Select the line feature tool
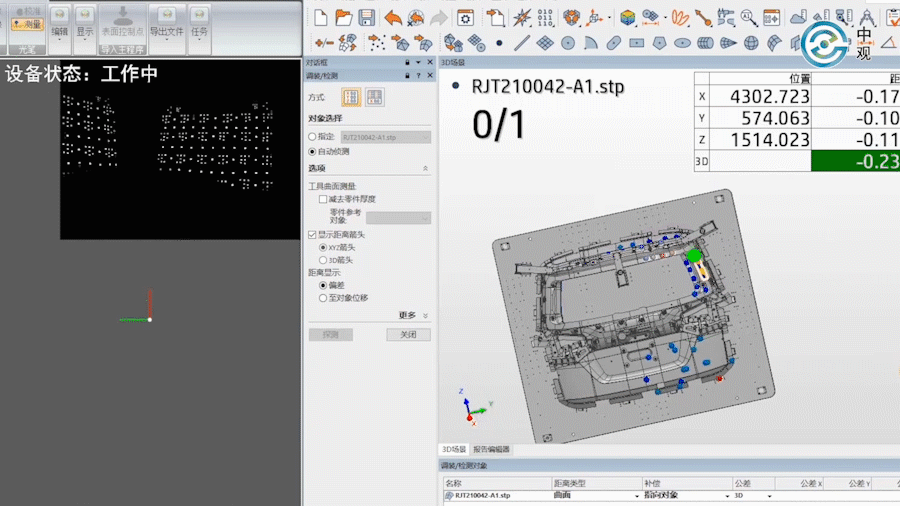Viewport: 900px width, 506px height. tap(522, 43)
